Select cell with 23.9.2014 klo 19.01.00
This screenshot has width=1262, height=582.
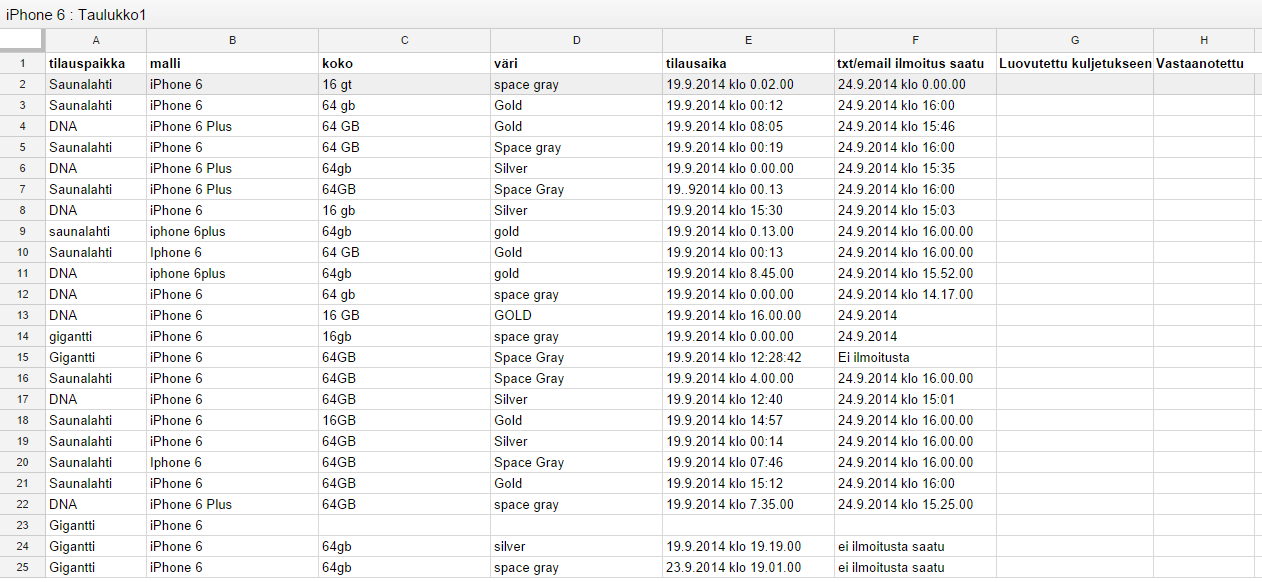748,567
